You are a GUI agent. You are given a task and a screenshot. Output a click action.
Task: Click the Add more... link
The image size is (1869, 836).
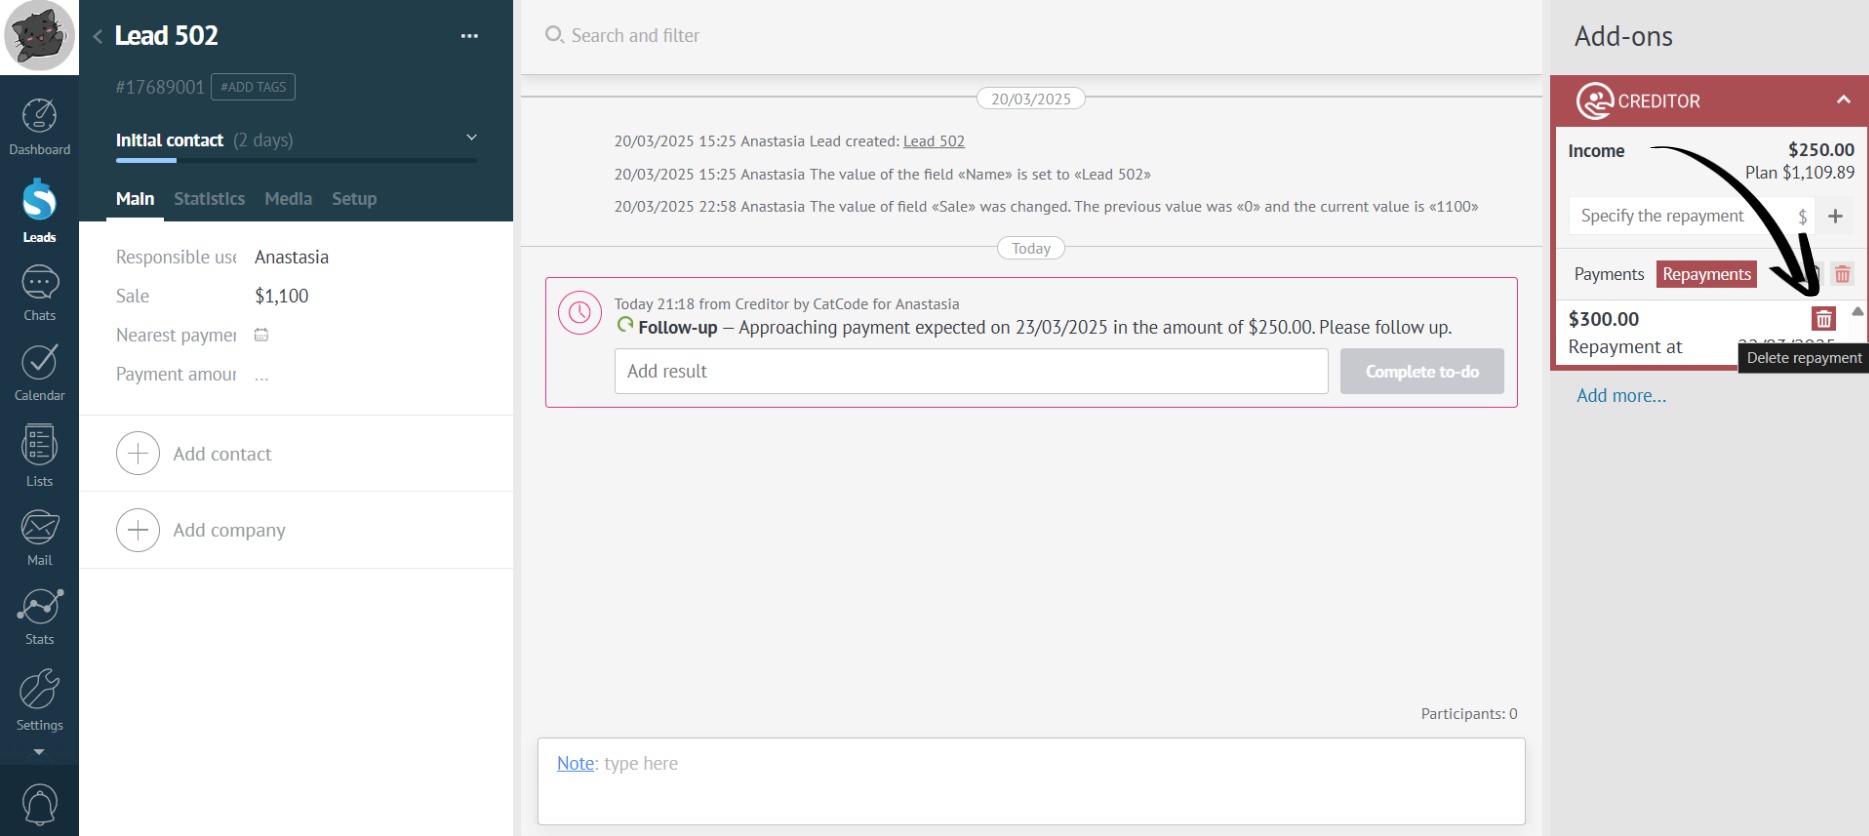coord(1621,396)
